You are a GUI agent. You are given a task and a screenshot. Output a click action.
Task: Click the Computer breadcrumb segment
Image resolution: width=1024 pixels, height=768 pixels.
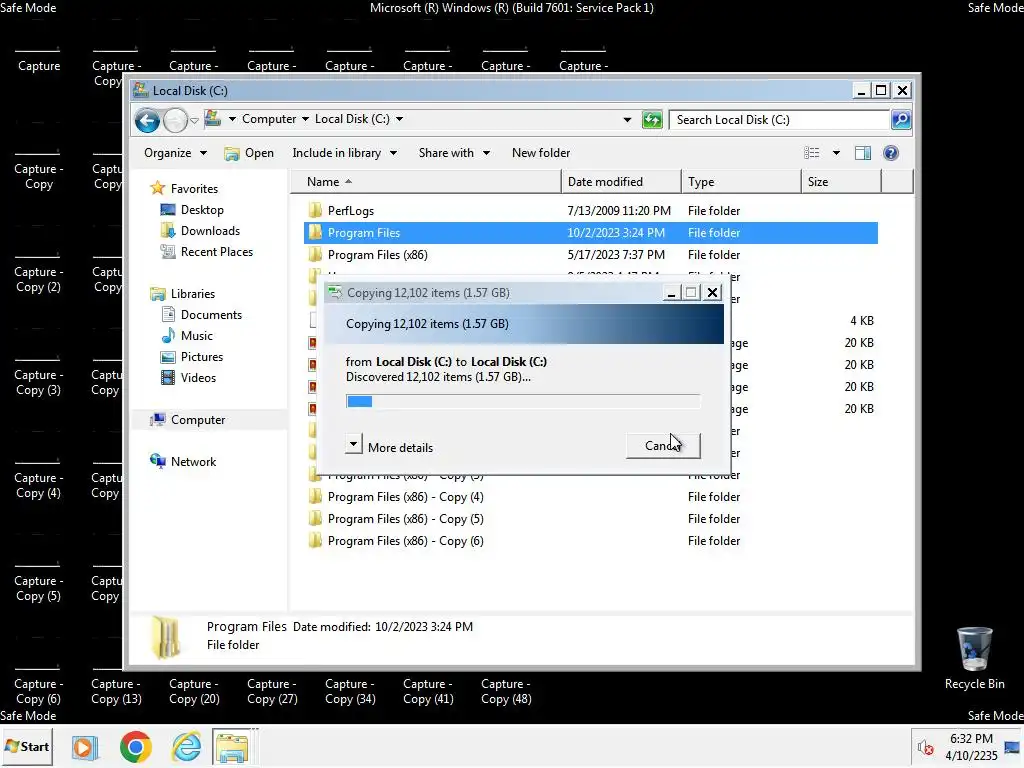269,119
